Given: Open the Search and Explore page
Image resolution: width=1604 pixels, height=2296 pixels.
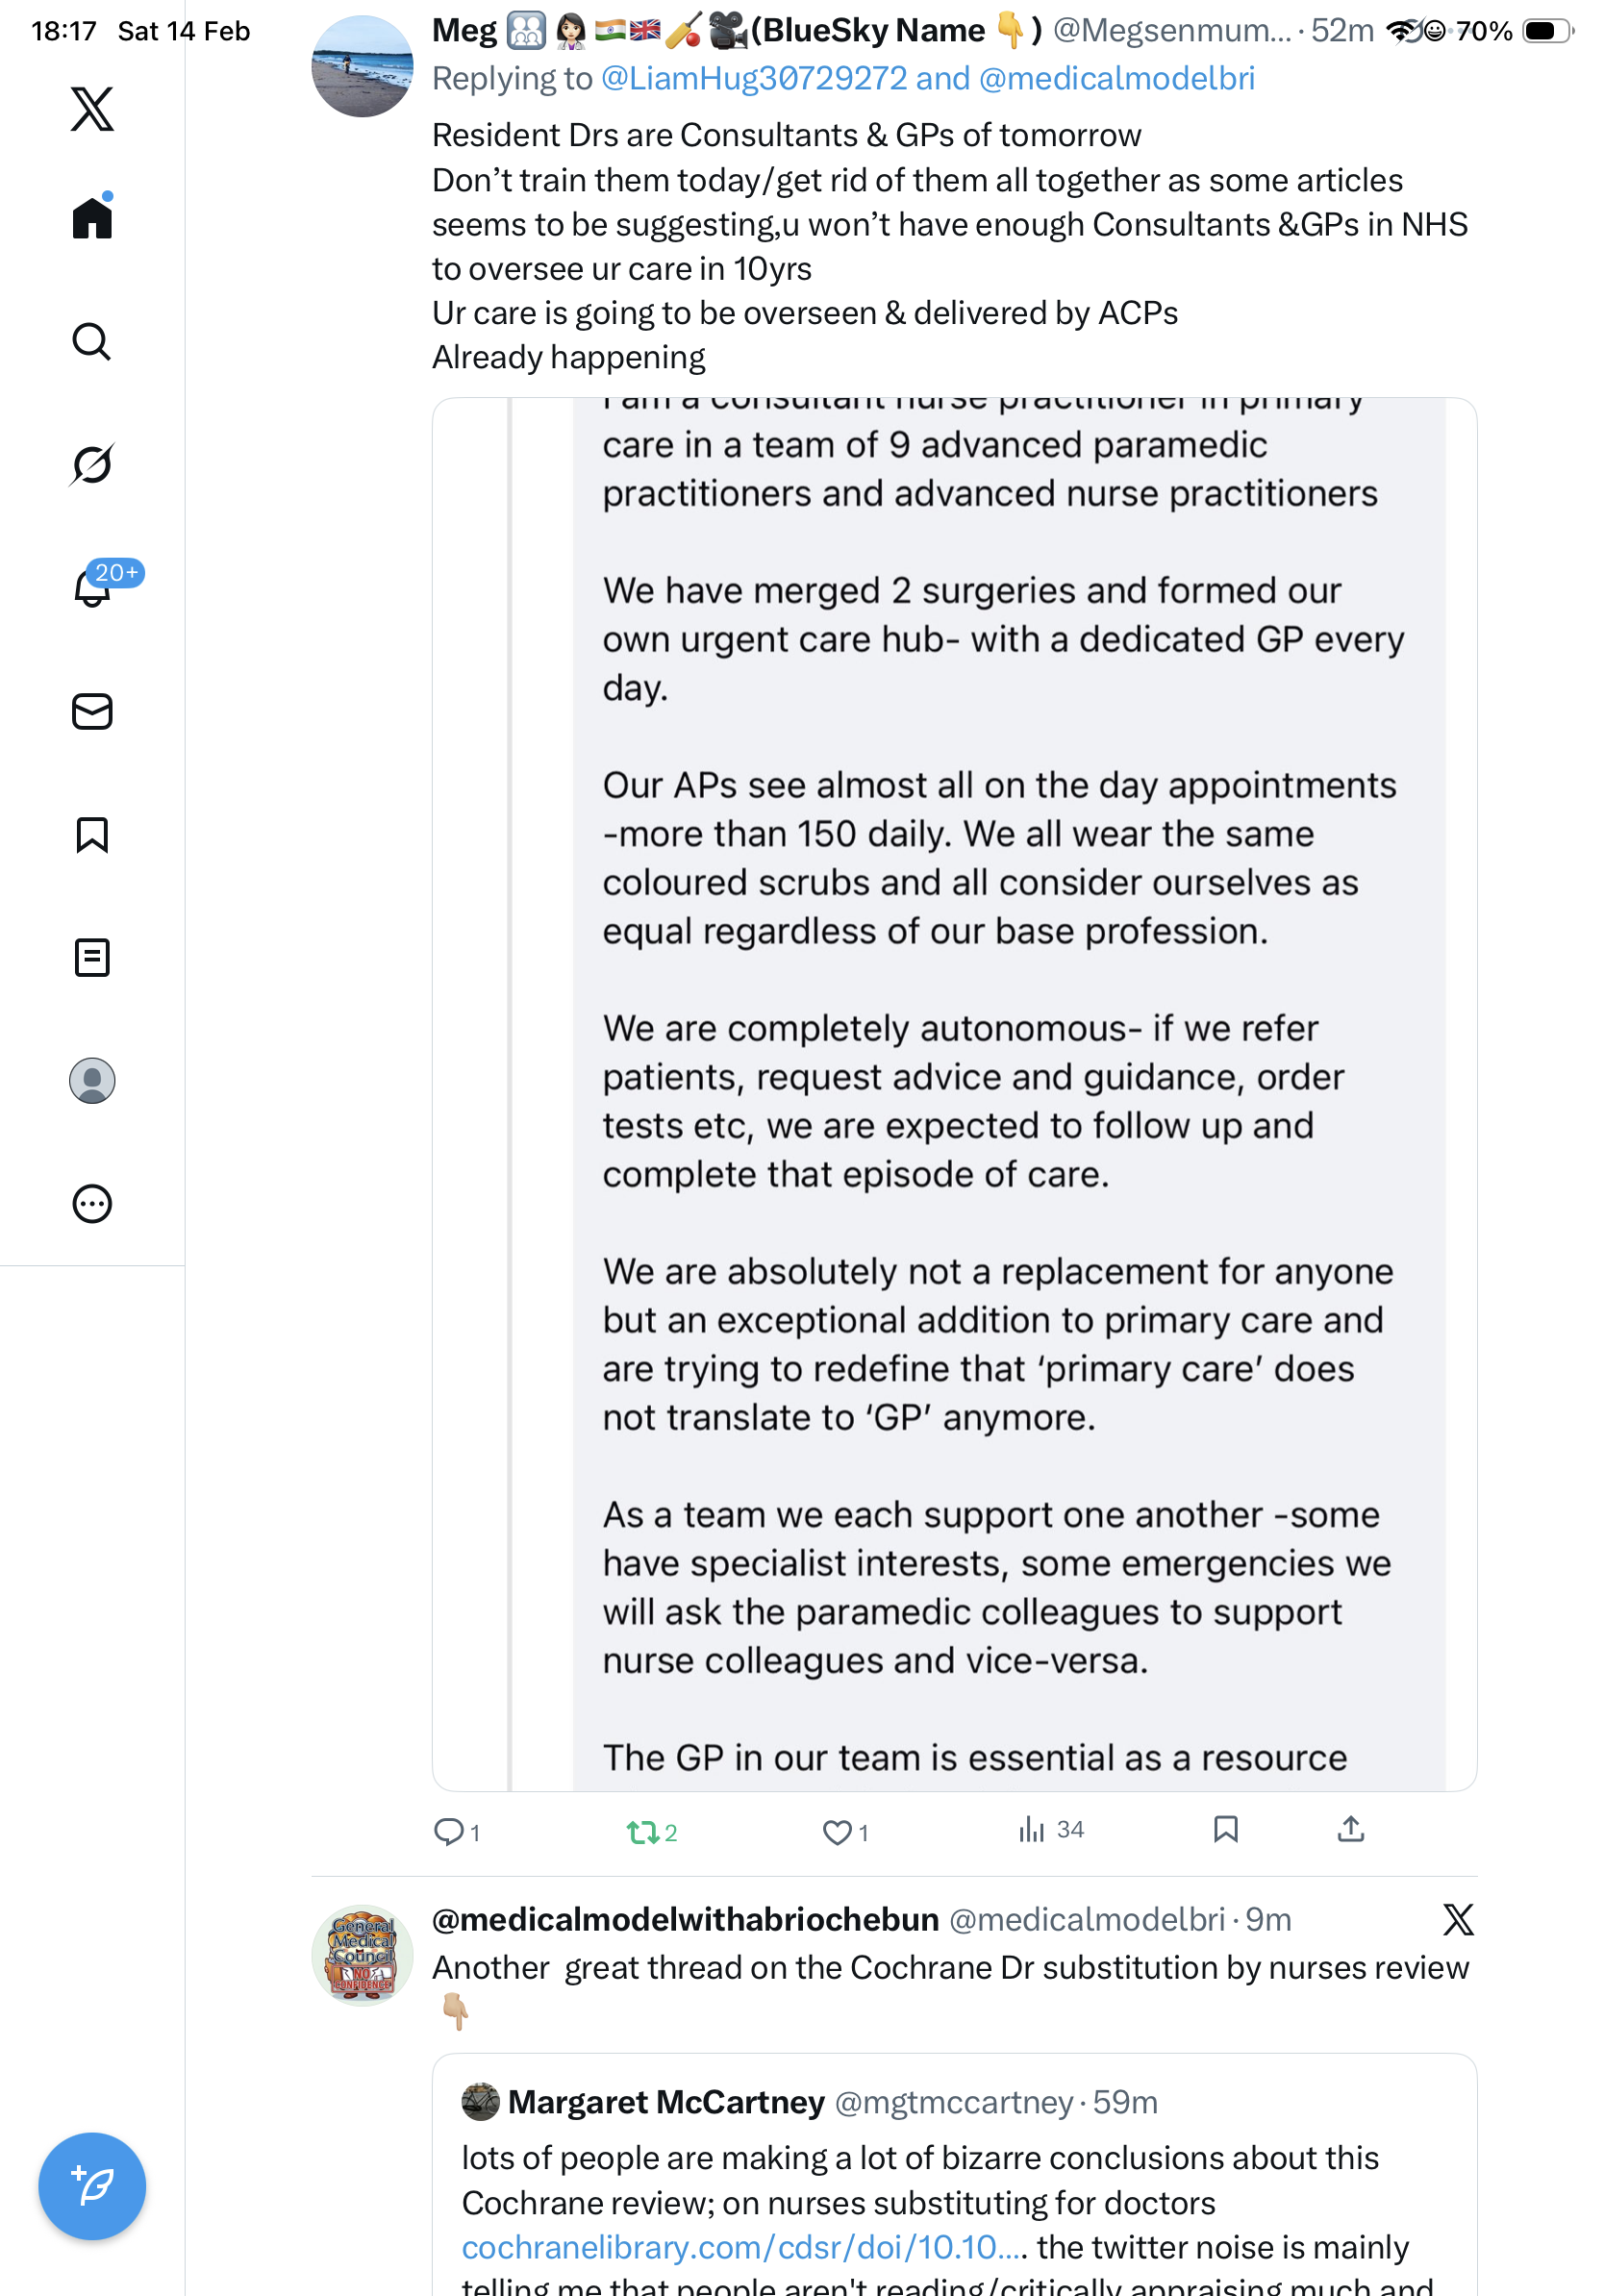Looking at the screenshot, I should point(92,342).
